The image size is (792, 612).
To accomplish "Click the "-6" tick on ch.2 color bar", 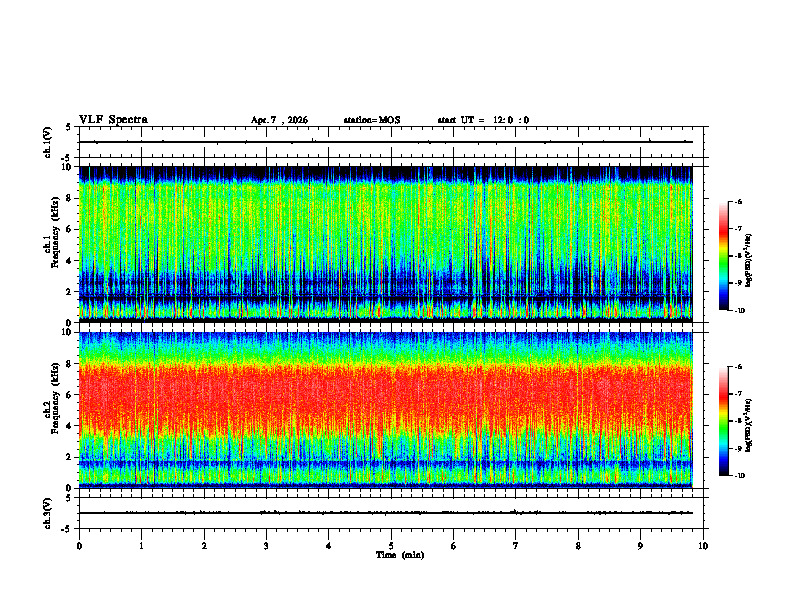I will coord(739,367).
